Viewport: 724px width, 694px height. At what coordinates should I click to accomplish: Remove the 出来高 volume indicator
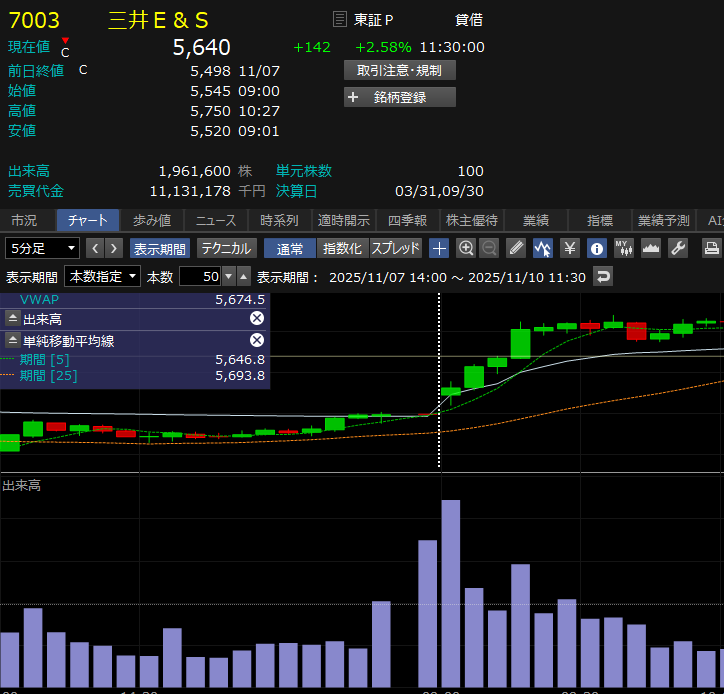pyautogui.click(x=256, y=318)
